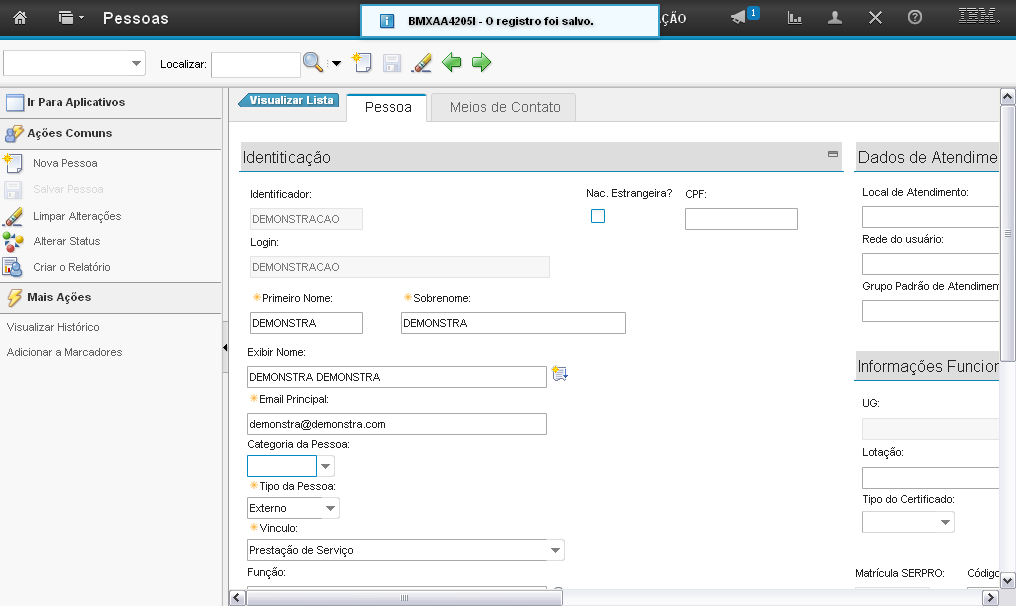1016x607 pixels.
Task: Click the search magnifier next to Localizar
Action: [313, 63]
